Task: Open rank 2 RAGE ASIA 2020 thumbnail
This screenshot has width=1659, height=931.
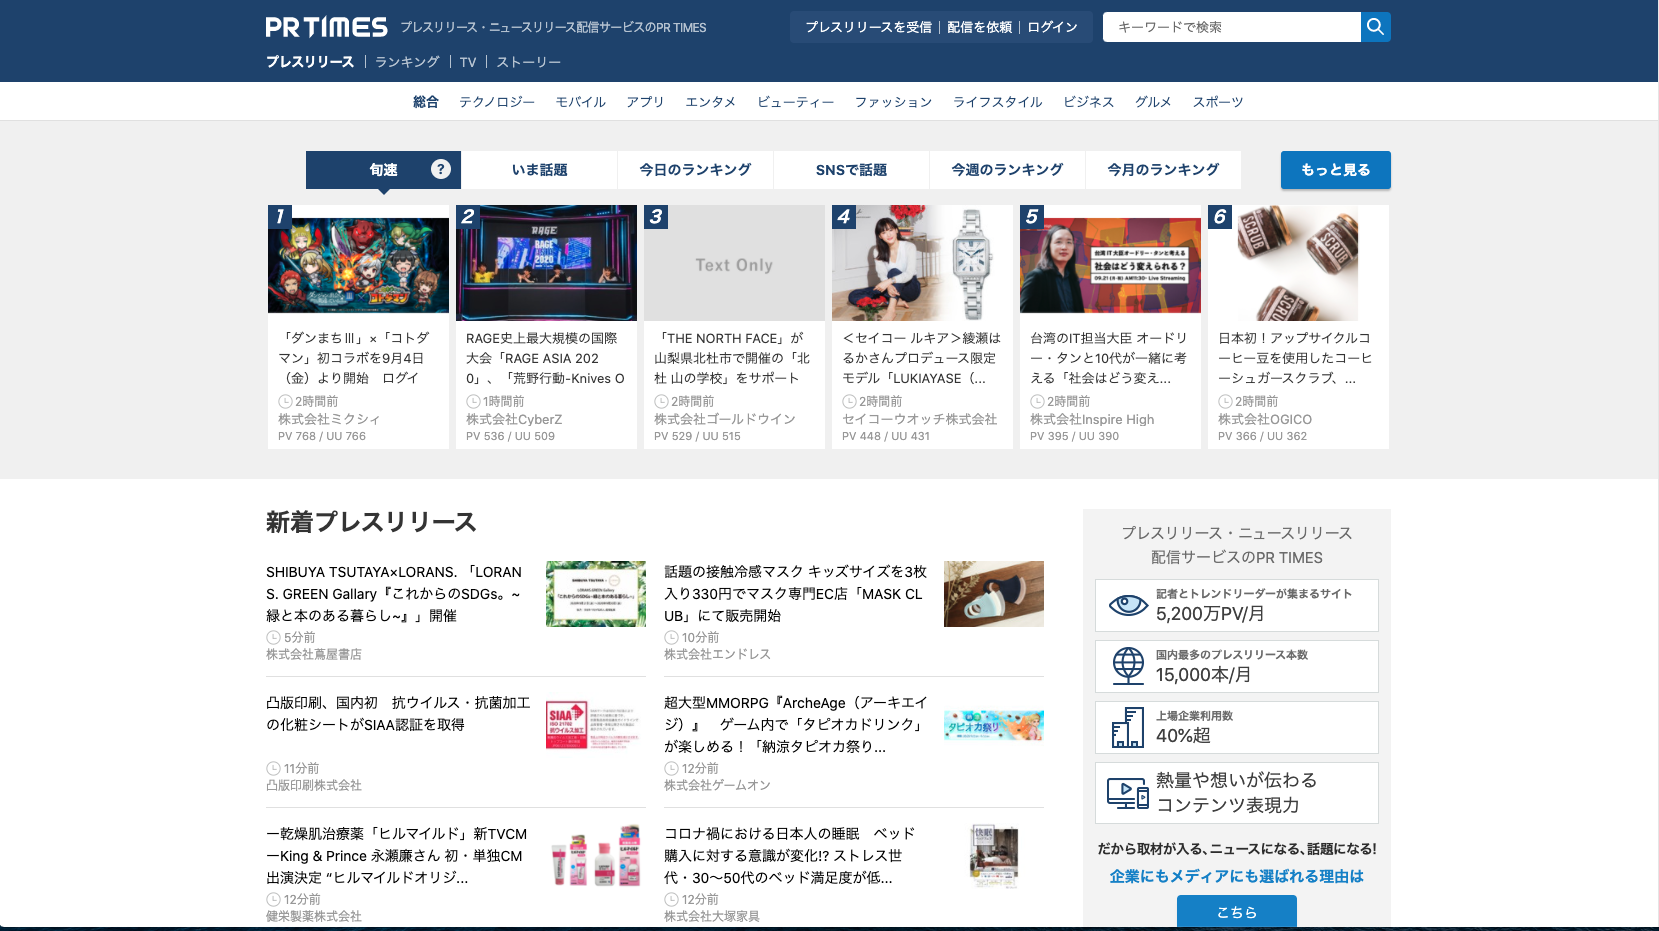Action: [x=546, y=263]
